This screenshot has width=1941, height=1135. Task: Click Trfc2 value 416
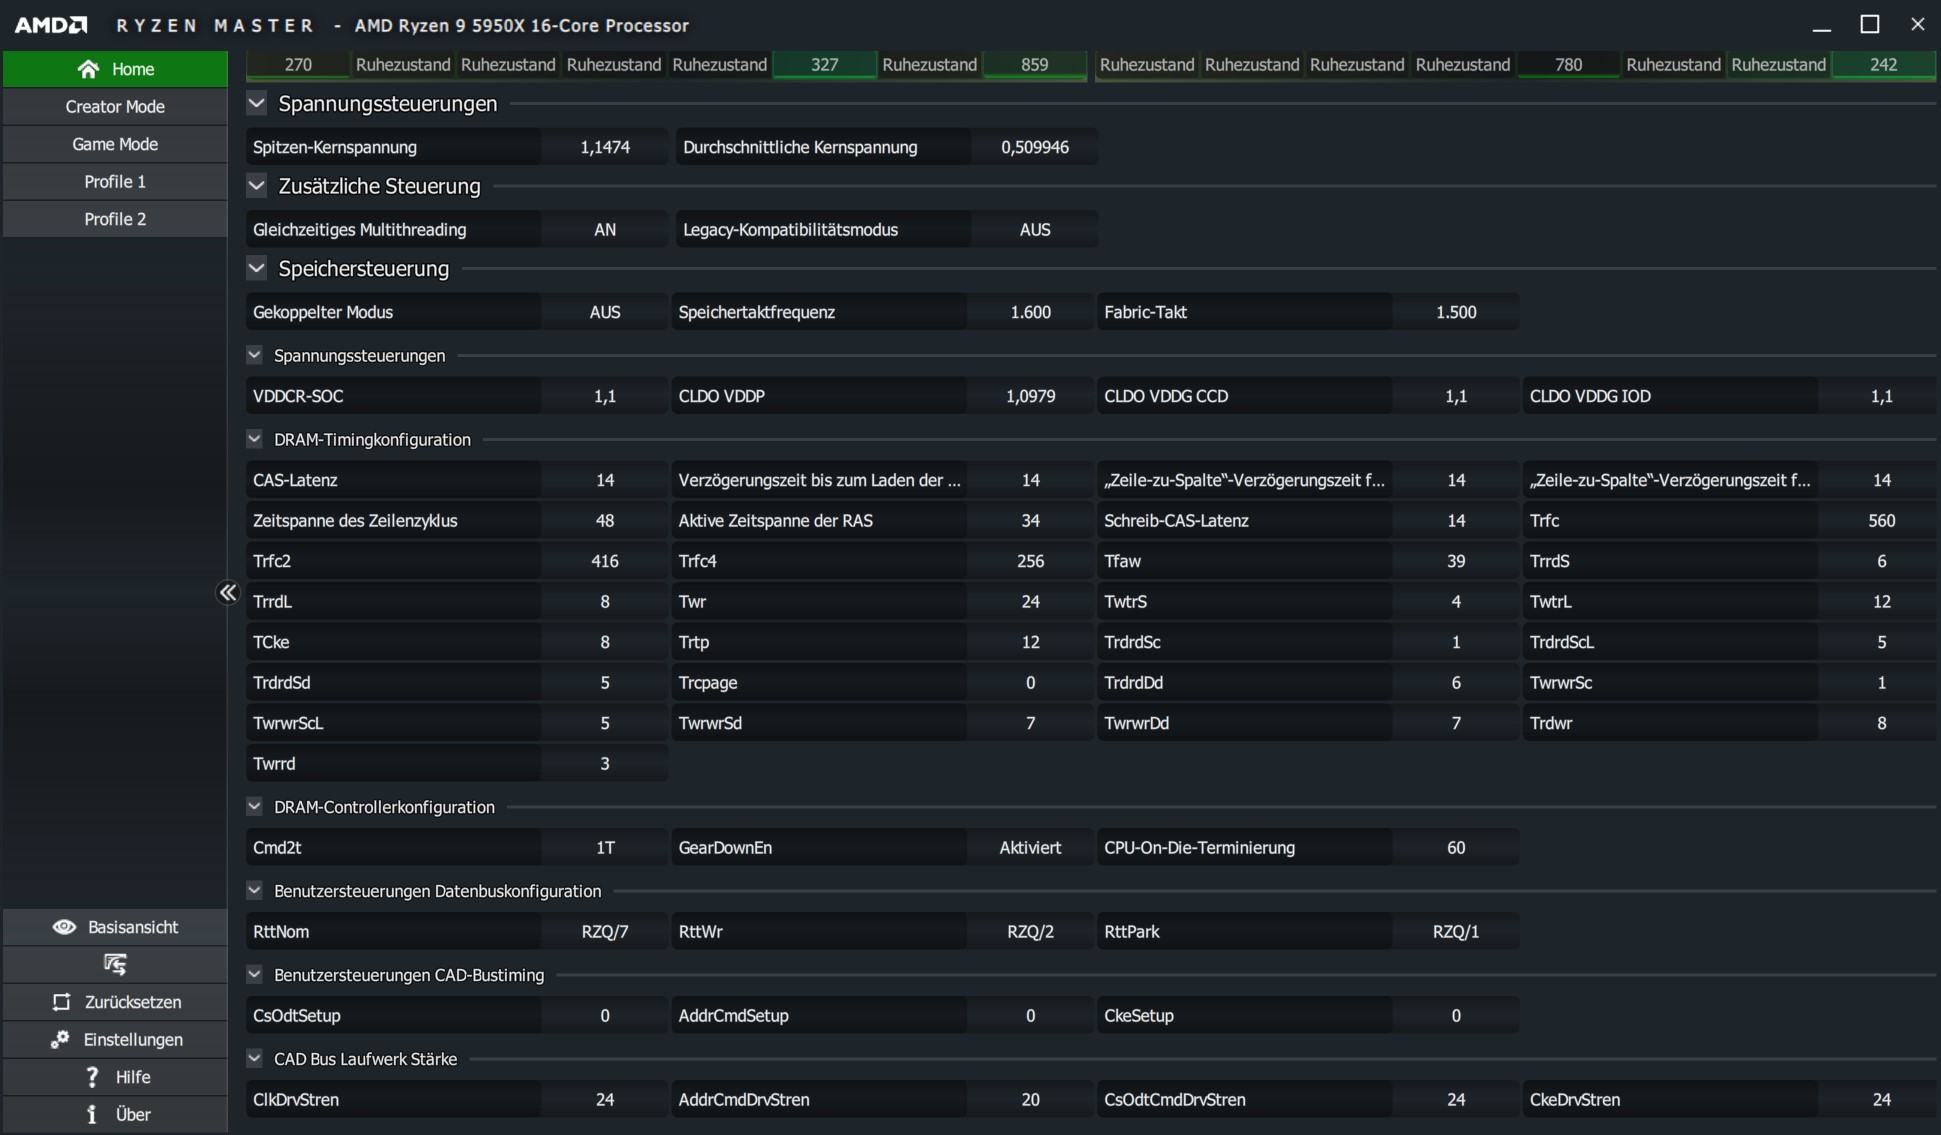click(605, 561)
